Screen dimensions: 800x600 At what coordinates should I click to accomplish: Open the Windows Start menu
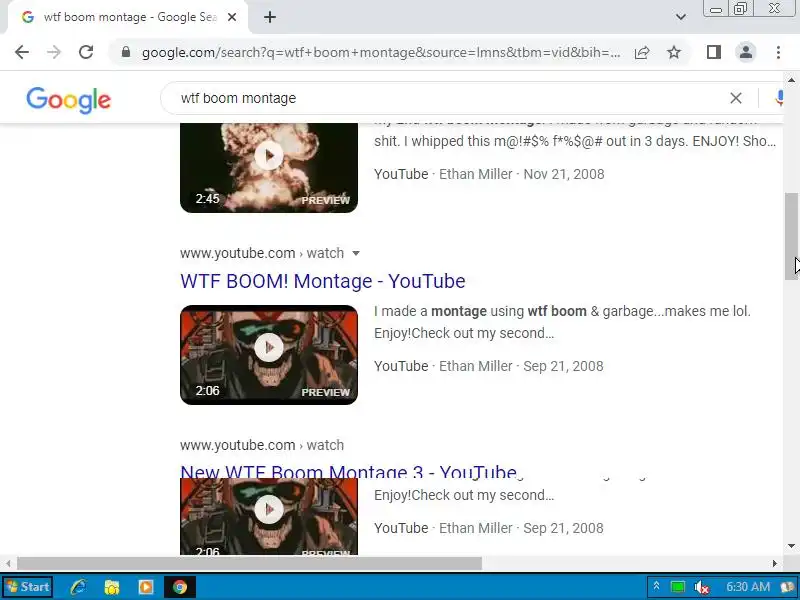(x=28, y=587)
